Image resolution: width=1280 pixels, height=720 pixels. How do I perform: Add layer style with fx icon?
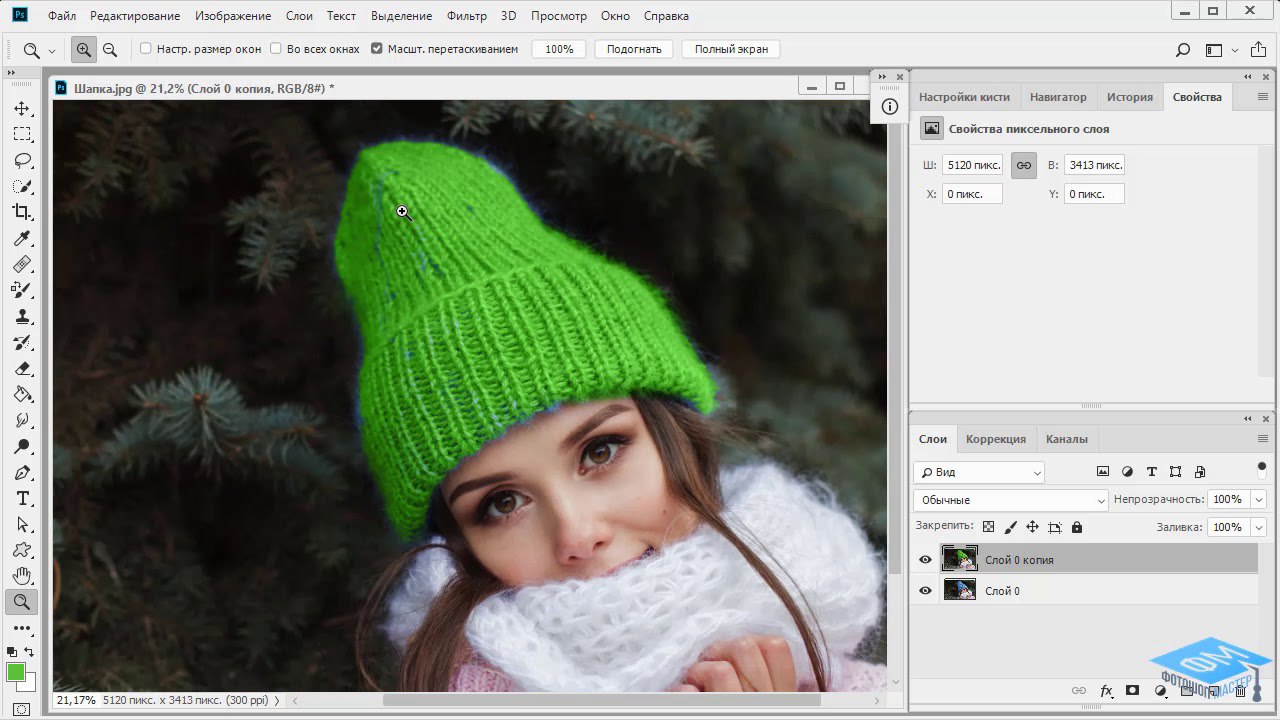click(1107, 691)
